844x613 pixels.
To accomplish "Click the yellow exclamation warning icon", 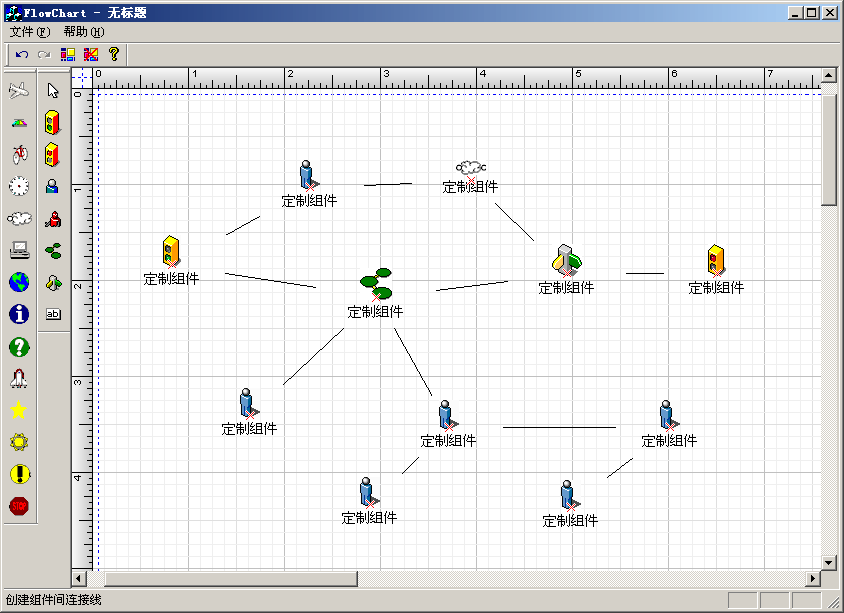I will pyautogui.click(x=19, y=474).
